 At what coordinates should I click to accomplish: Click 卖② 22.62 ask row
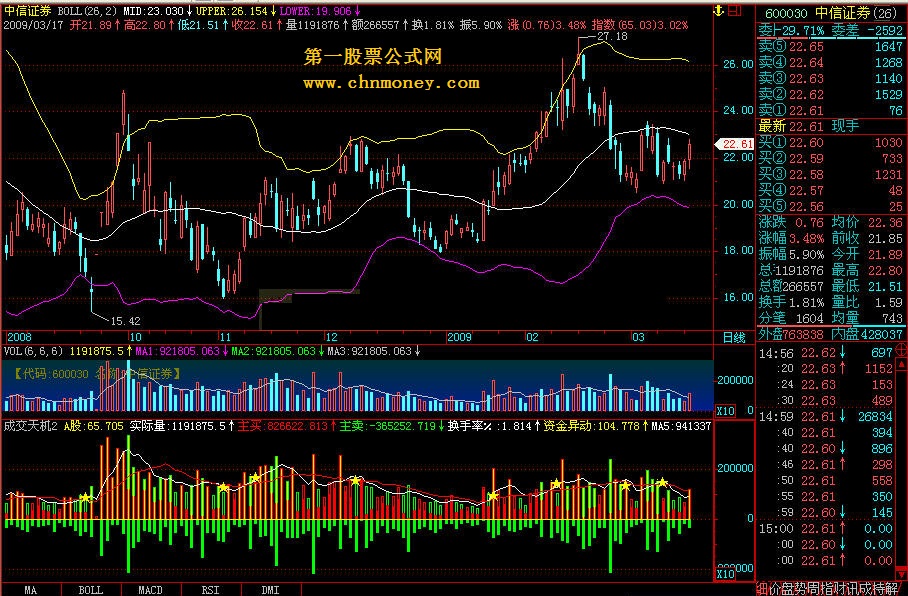click(831, 94)
